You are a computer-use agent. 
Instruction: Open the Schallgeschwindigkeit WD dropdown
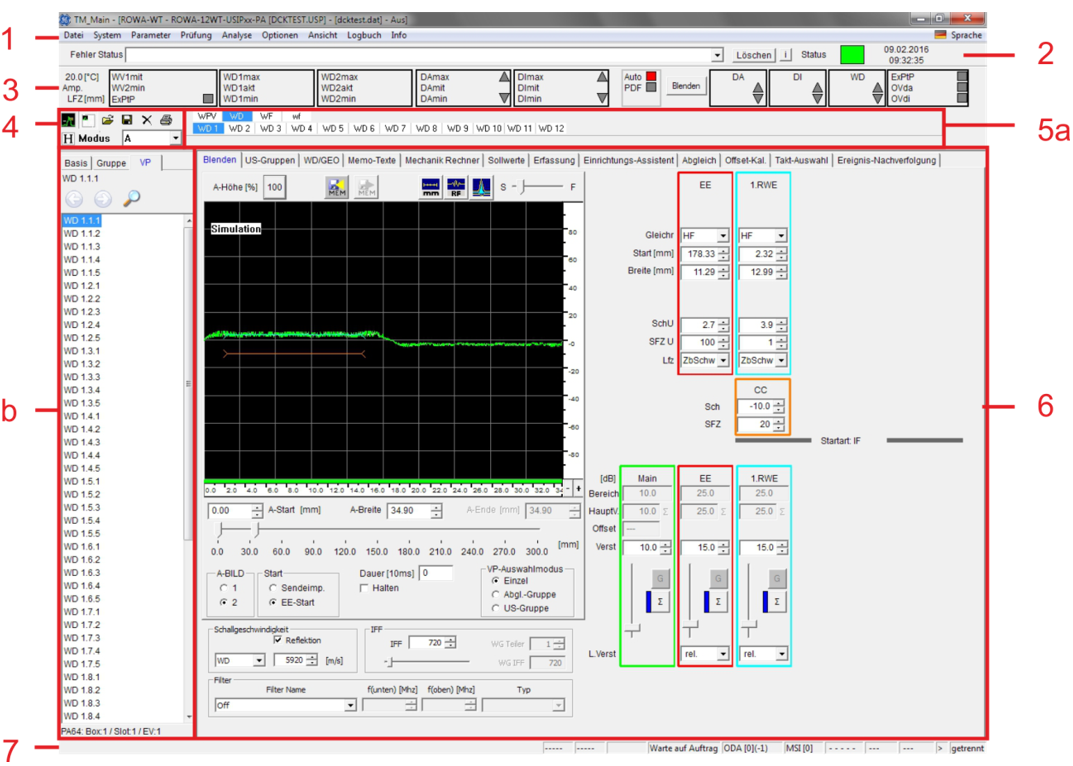[x=259, y=661]
